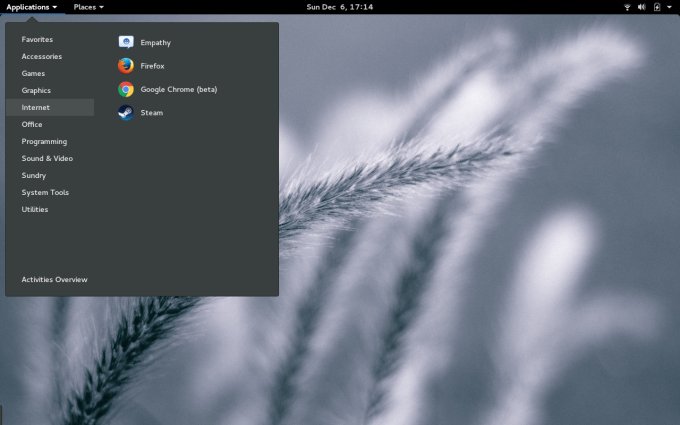Screen dimensions: 680x425
Task: Click the Steam icon
Action: point(126,113)
